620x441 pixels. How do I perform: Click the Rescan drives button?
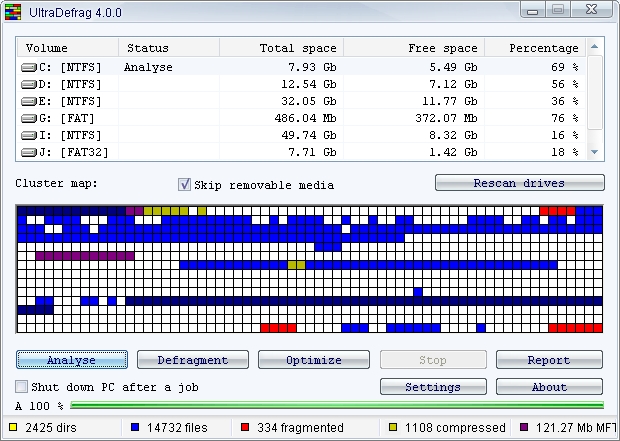pyautogui.click(x=519, y=183)
